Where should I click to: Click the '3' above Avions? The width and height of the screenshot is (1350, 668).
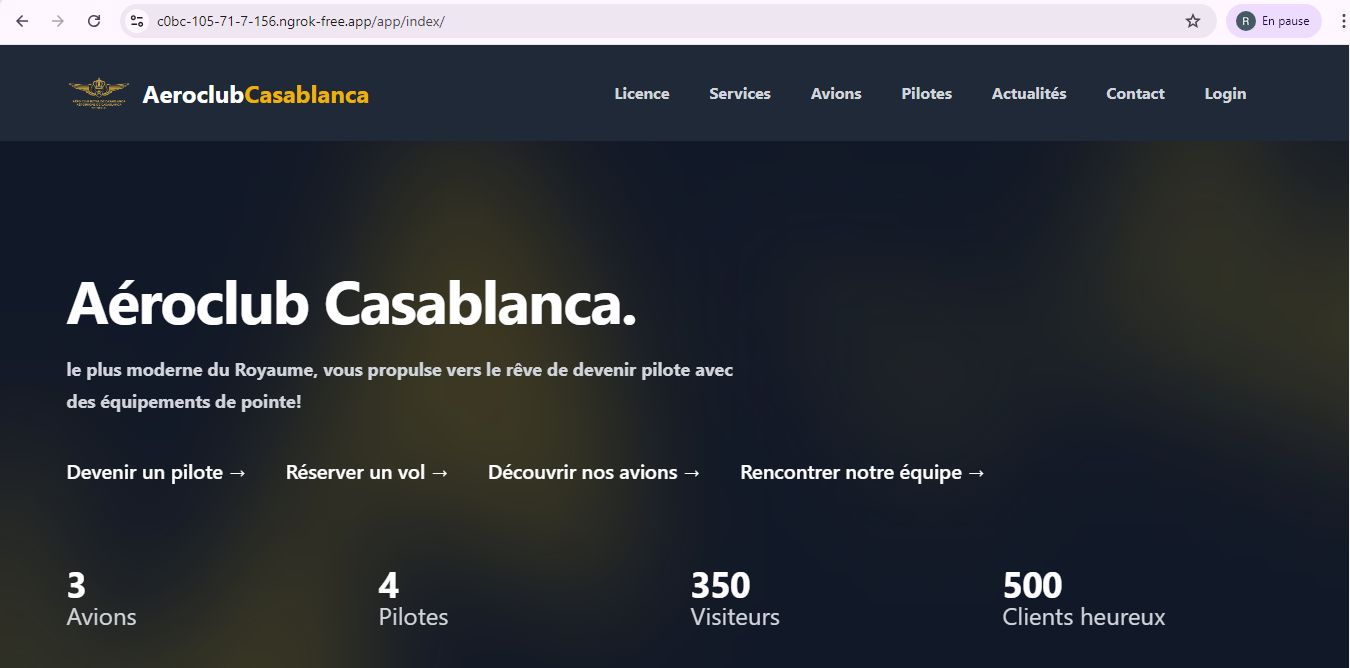coord(76,585)
